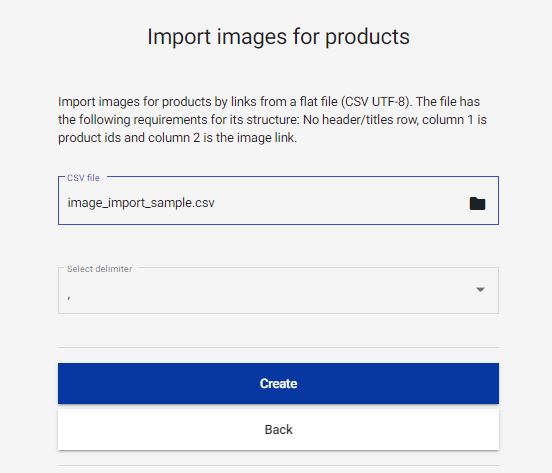Open file browser via folder icon
Image resolution: width=552 pixels, height=473 pixels.
[x=477, y=203]
